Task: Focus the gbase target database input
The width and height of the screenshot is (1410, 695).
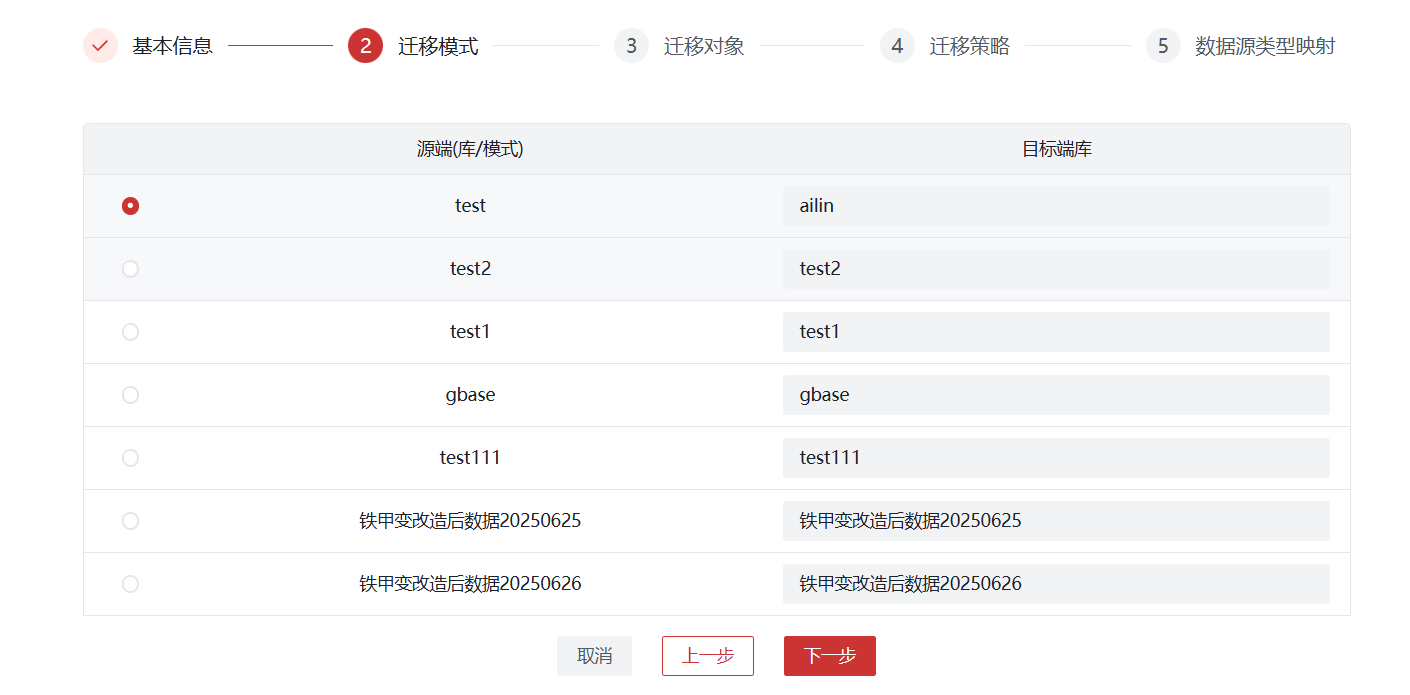Action: point(1055,395)
